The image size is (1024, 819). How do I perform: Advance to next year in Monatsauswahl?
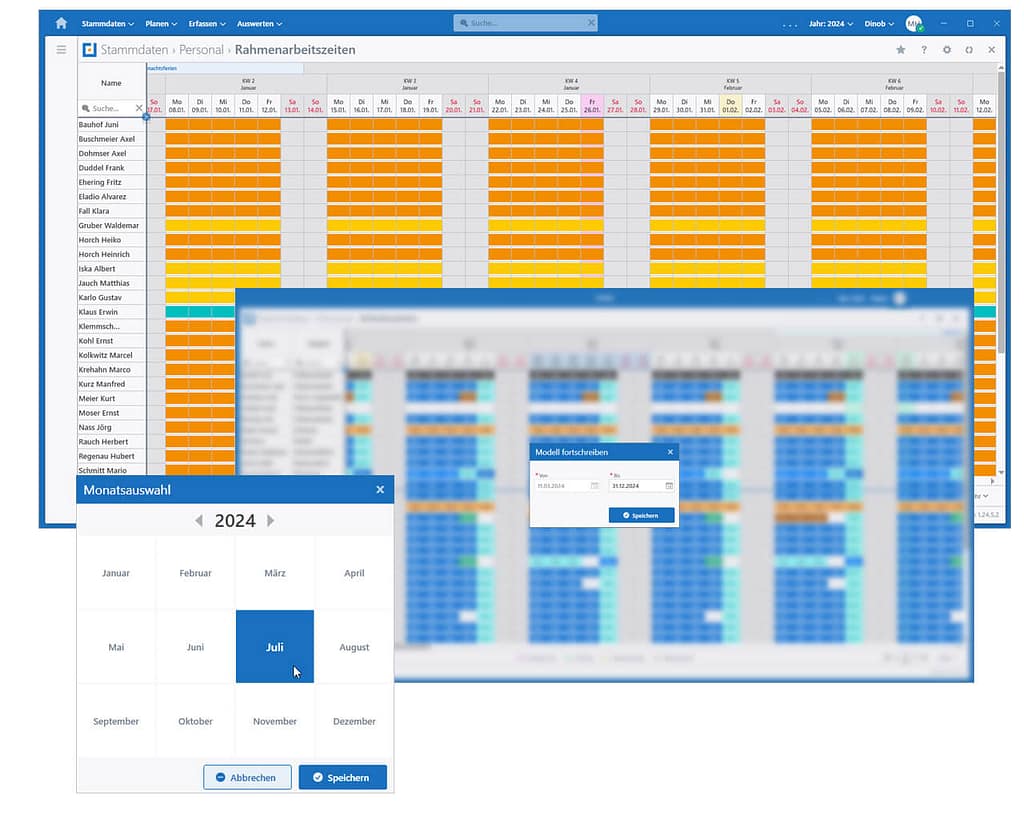(x=270, y=521)
